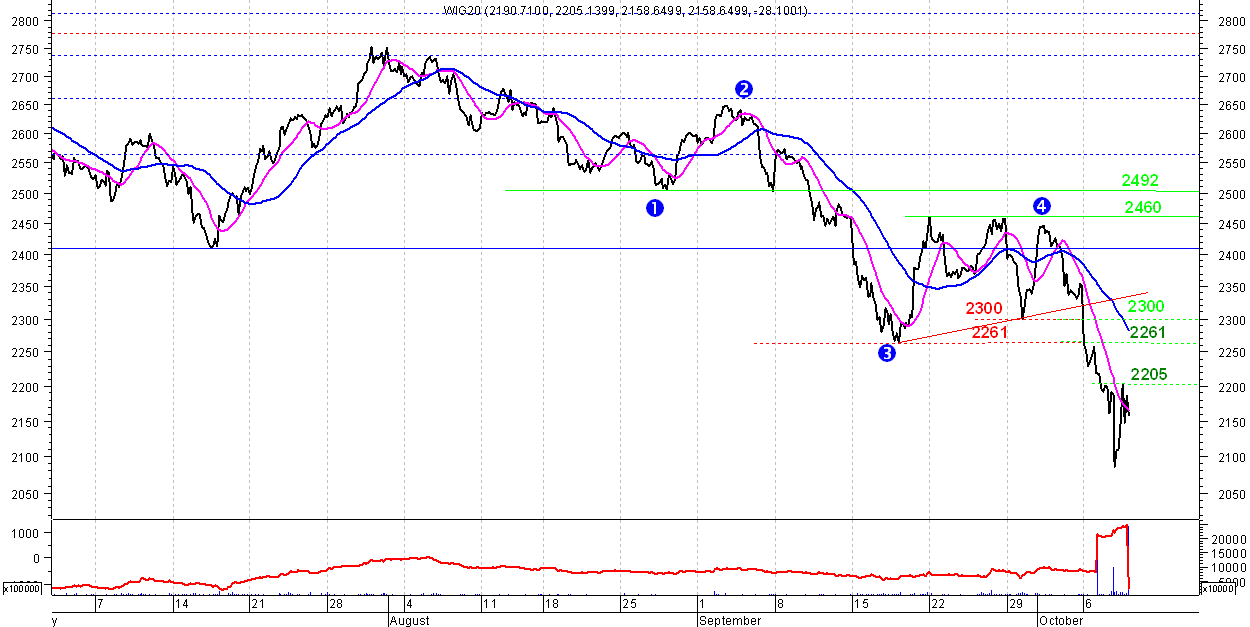The width and height of the screenshot is (1250, 627).
Task: Click 1000 on the indicator panel axis
Action: point(25,535)
